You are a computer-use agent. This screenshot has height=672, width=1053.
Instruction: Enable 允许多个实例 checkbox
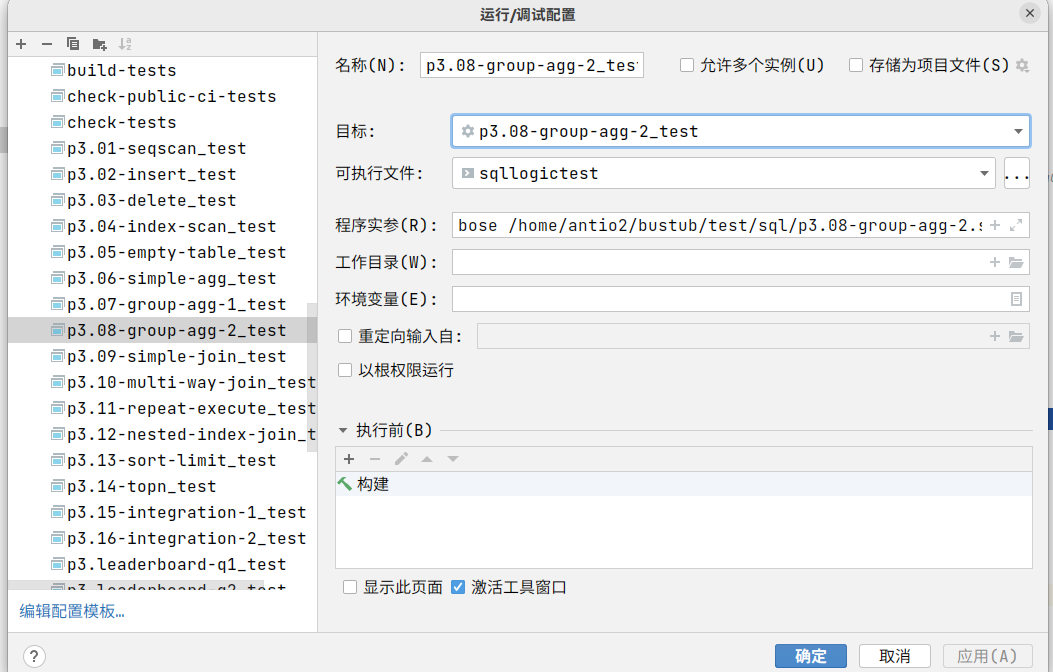(x=687, y=65)
